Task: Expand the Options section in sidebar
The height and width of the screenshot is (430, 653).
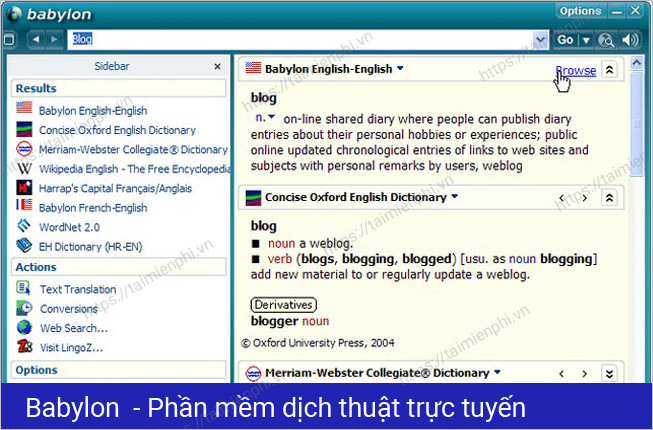Action: click(x=36, y=370)
